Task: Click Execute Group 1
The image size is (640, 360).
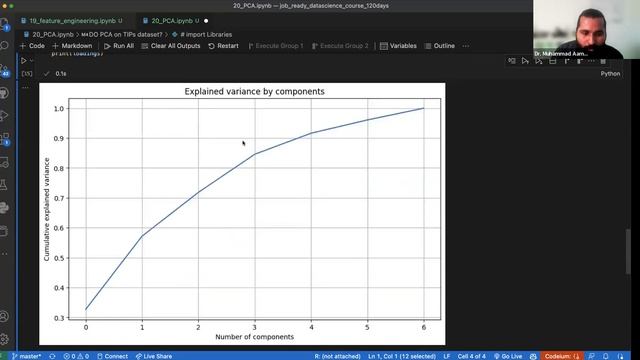Action: pos(276,46)
